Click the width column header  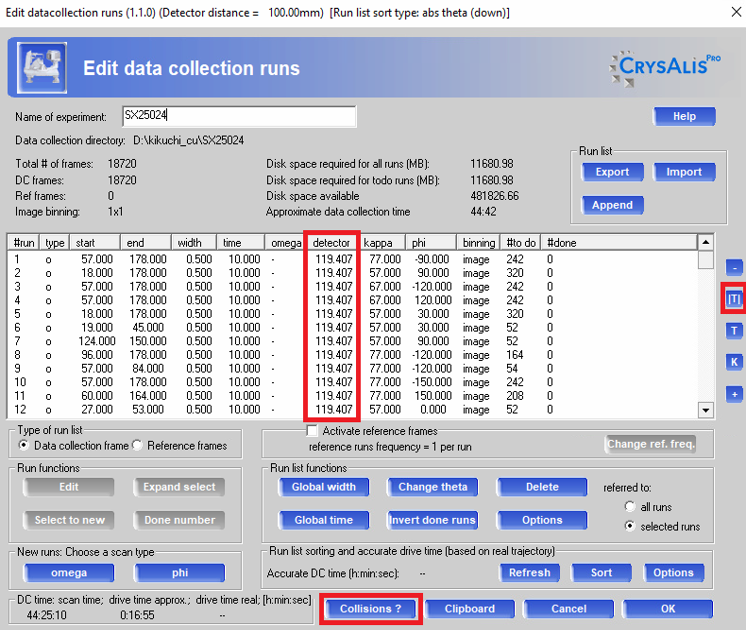(194, 243)
